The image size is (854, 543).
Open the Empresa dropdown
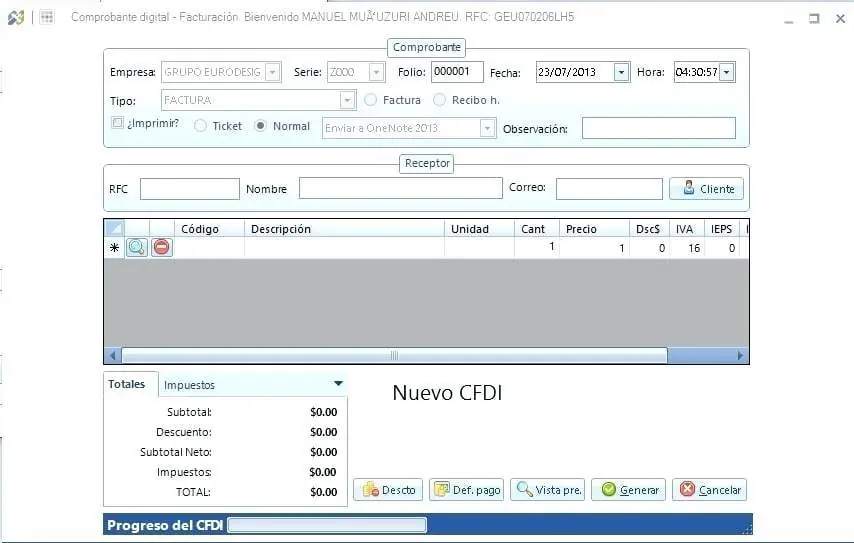pyautogui.click(x=273, y=72)
